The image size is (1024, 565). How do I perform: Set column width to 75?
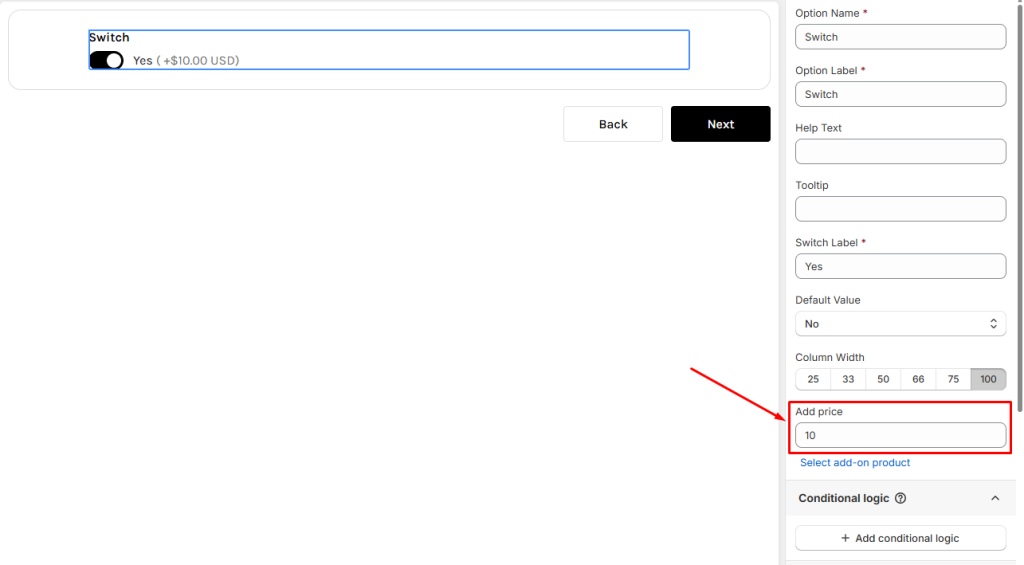[953, 379]
